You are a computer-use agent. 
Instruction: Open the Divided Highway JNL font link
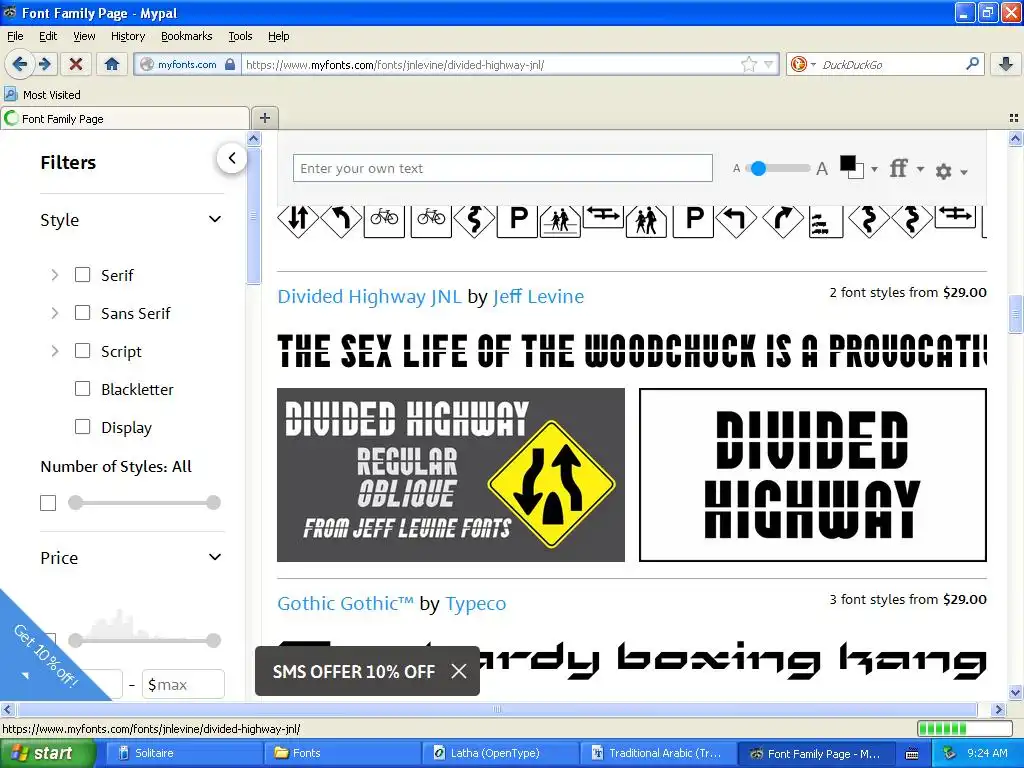(x=369, y=296)
